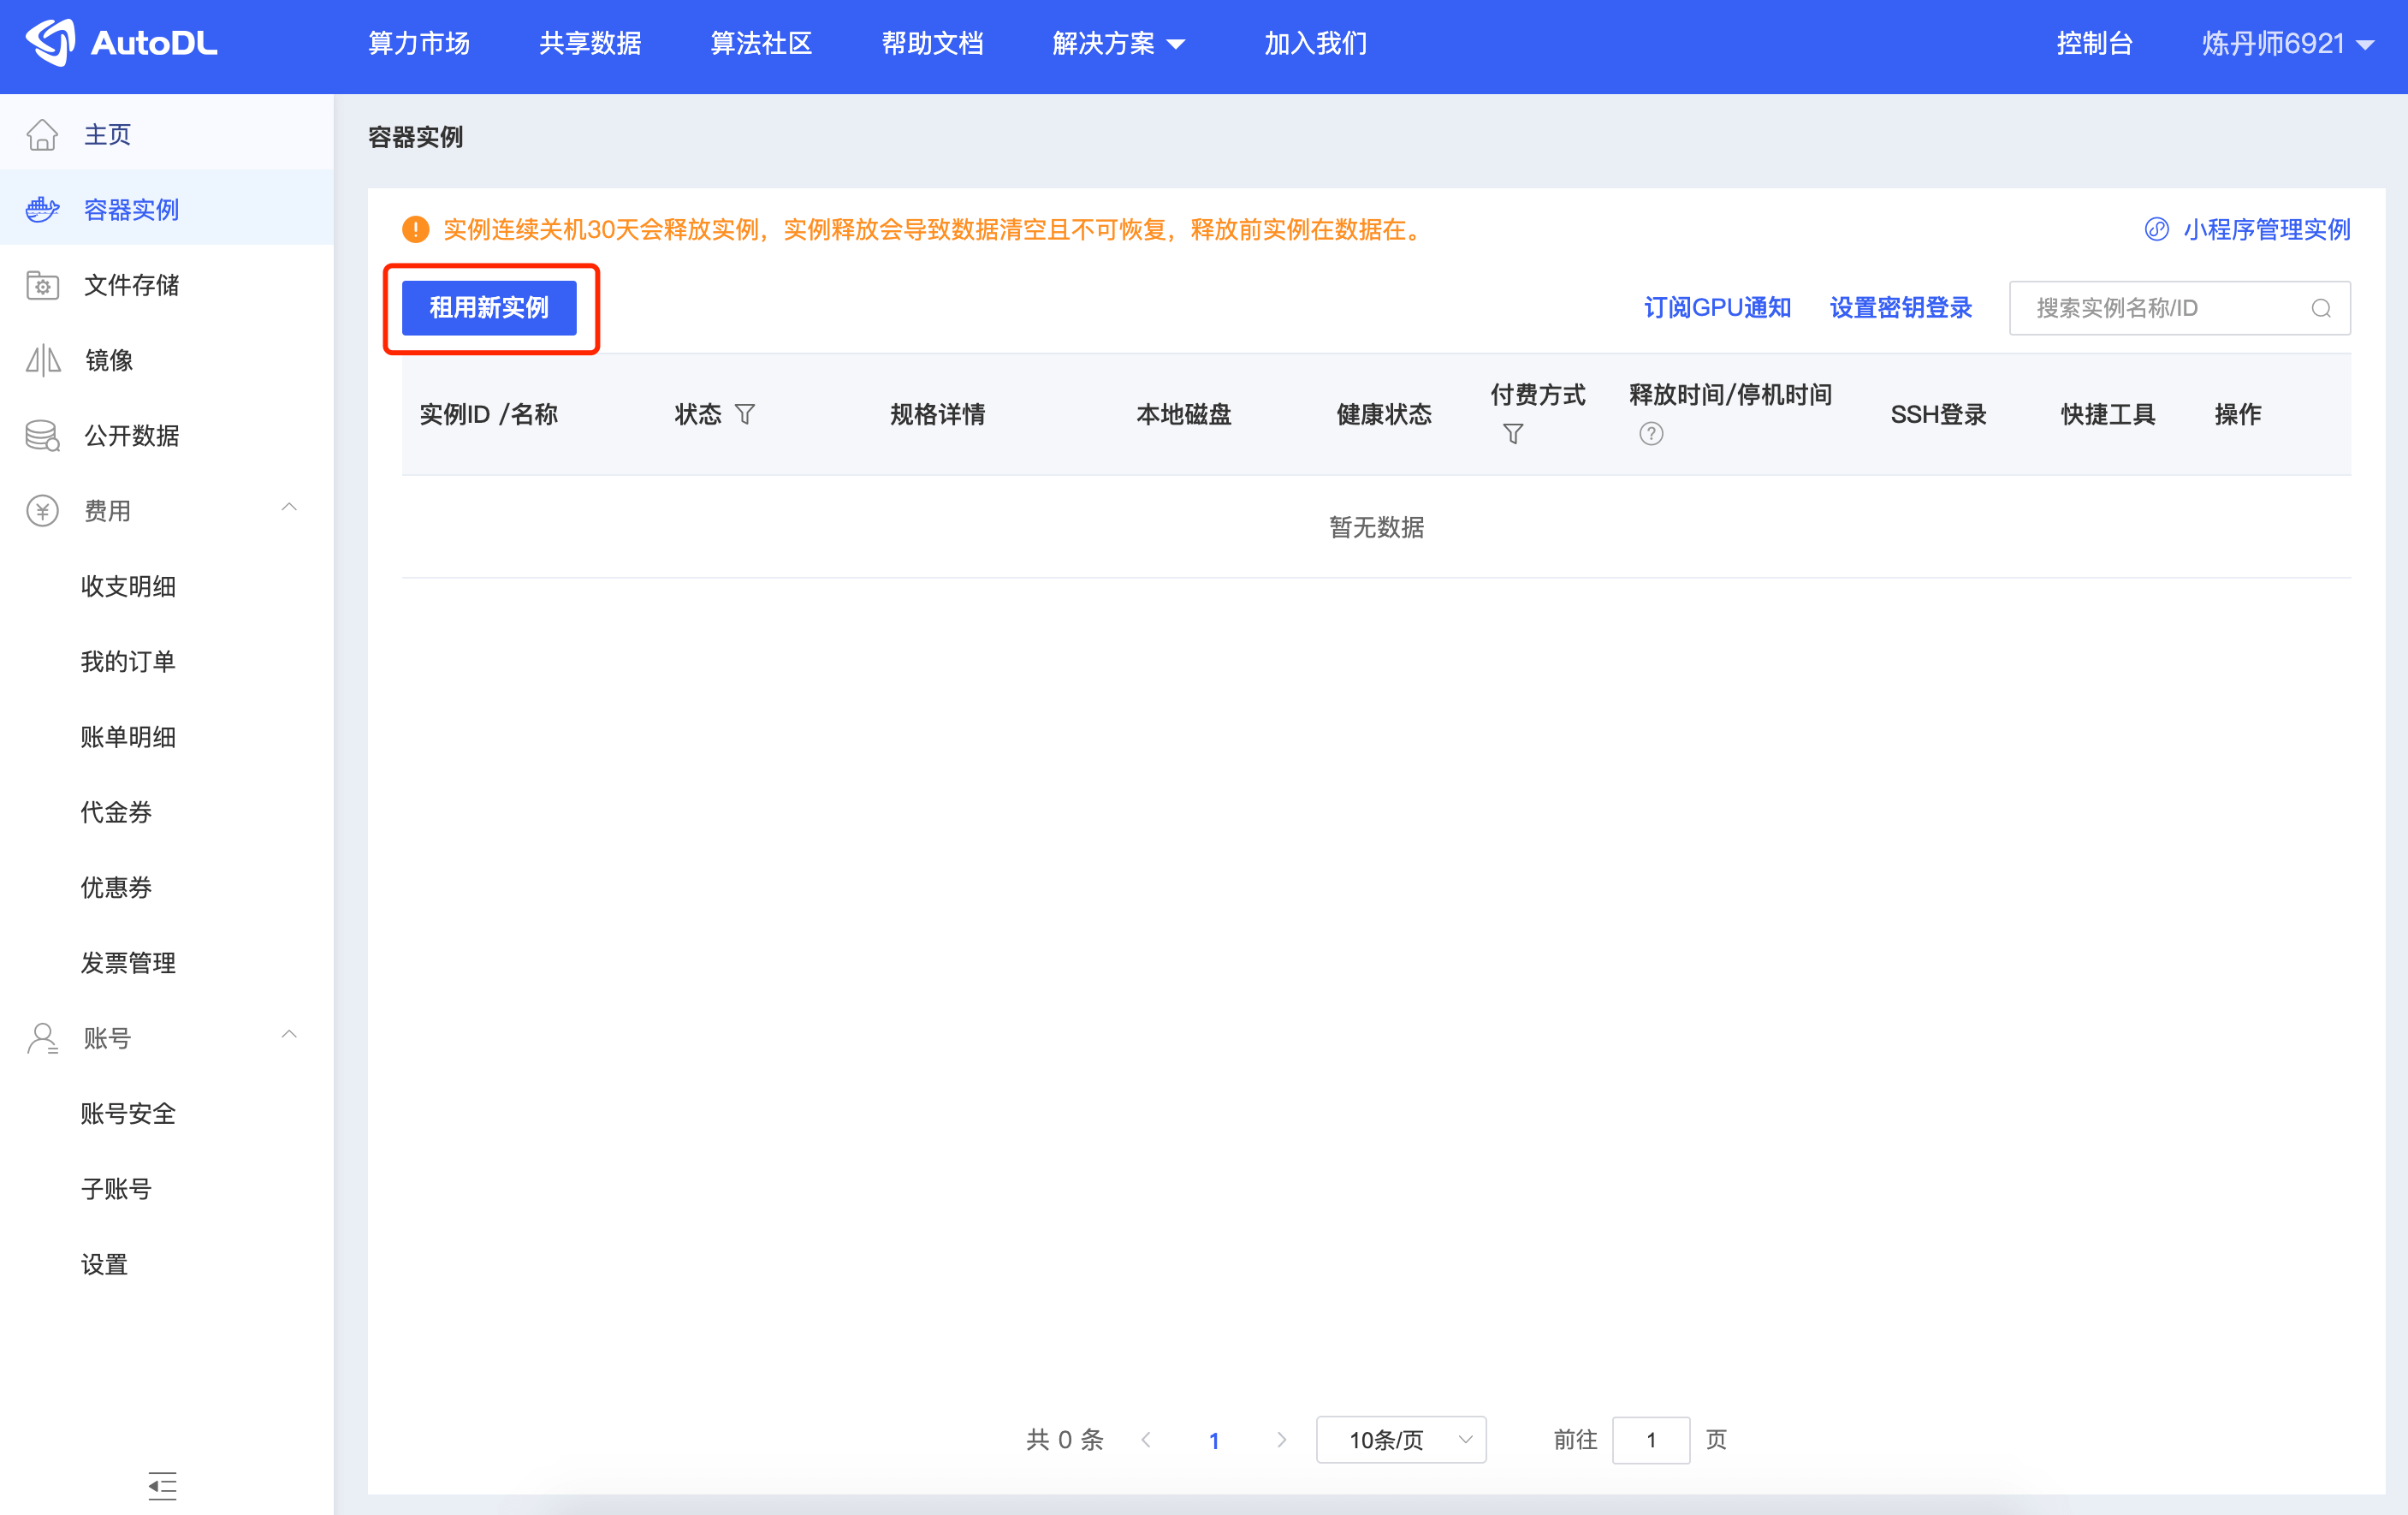Screen dimensions: 2408x1515
Task: Click the container ship icon for 容器实例
Action: [42, 209]
